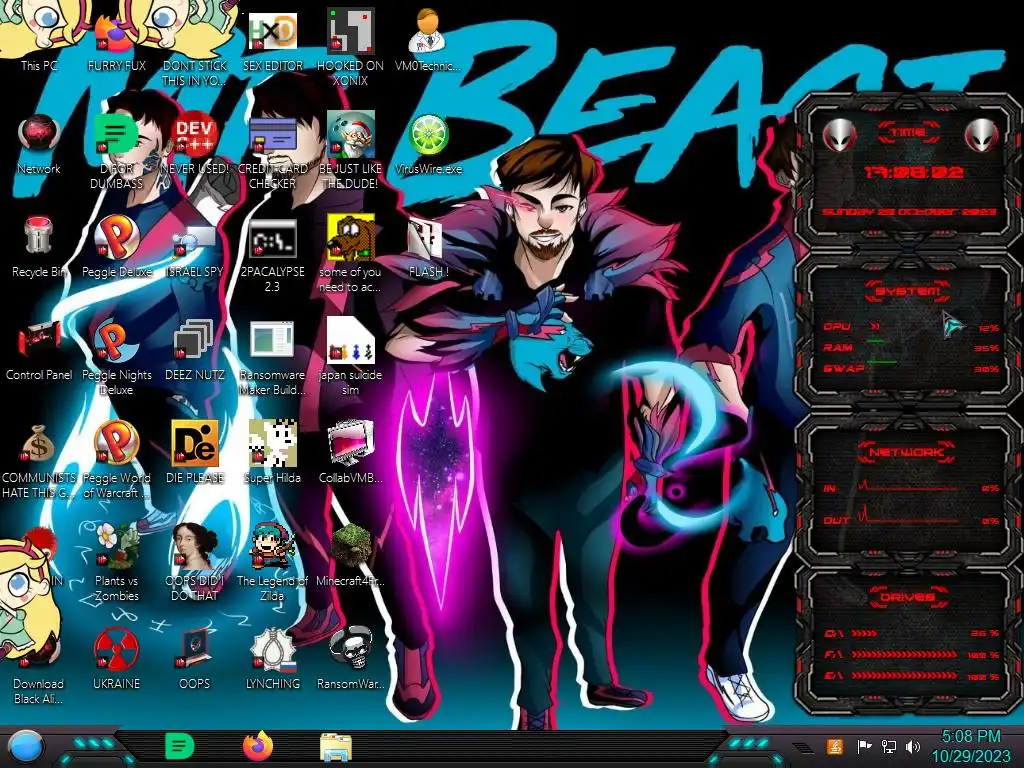The width and height of the screenshot is (1024, 768).
Task: Open the clock showing 5:08 PM
Action: pos(970,746)
